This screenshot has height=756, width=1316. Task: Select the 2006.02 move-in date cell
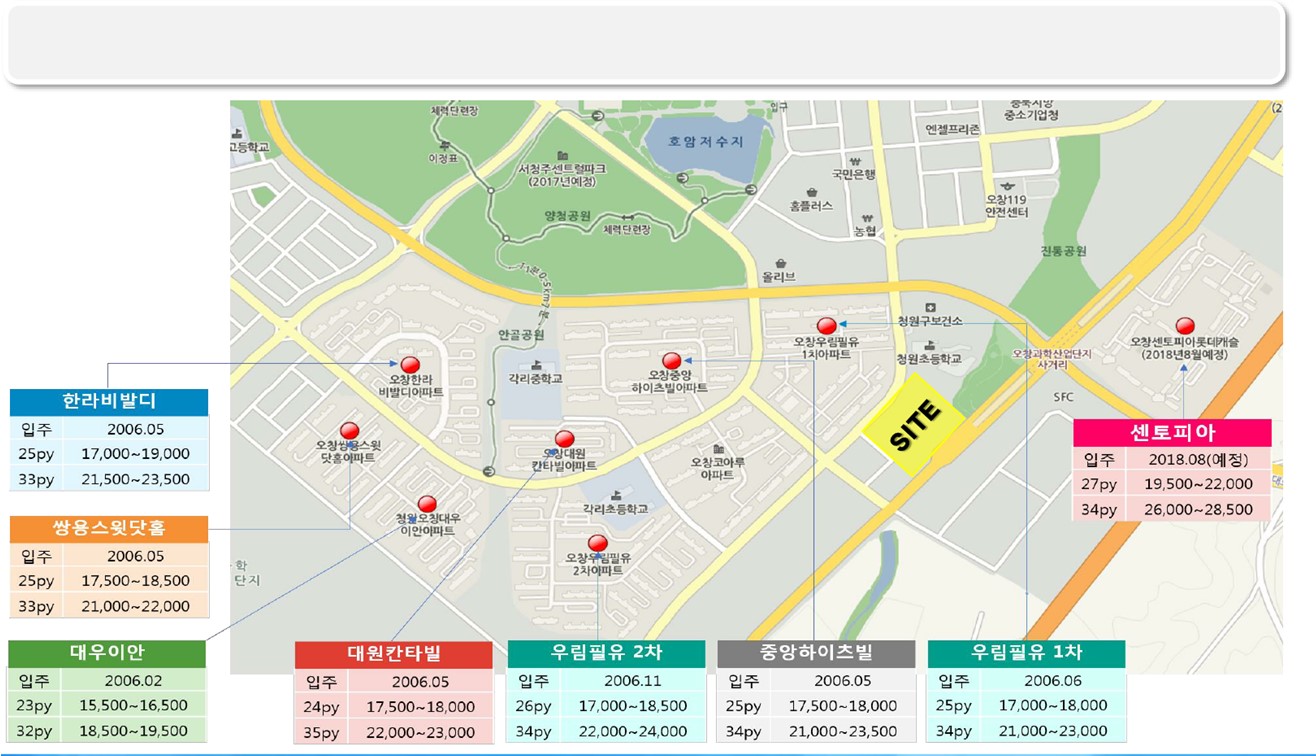click(134, 680)
